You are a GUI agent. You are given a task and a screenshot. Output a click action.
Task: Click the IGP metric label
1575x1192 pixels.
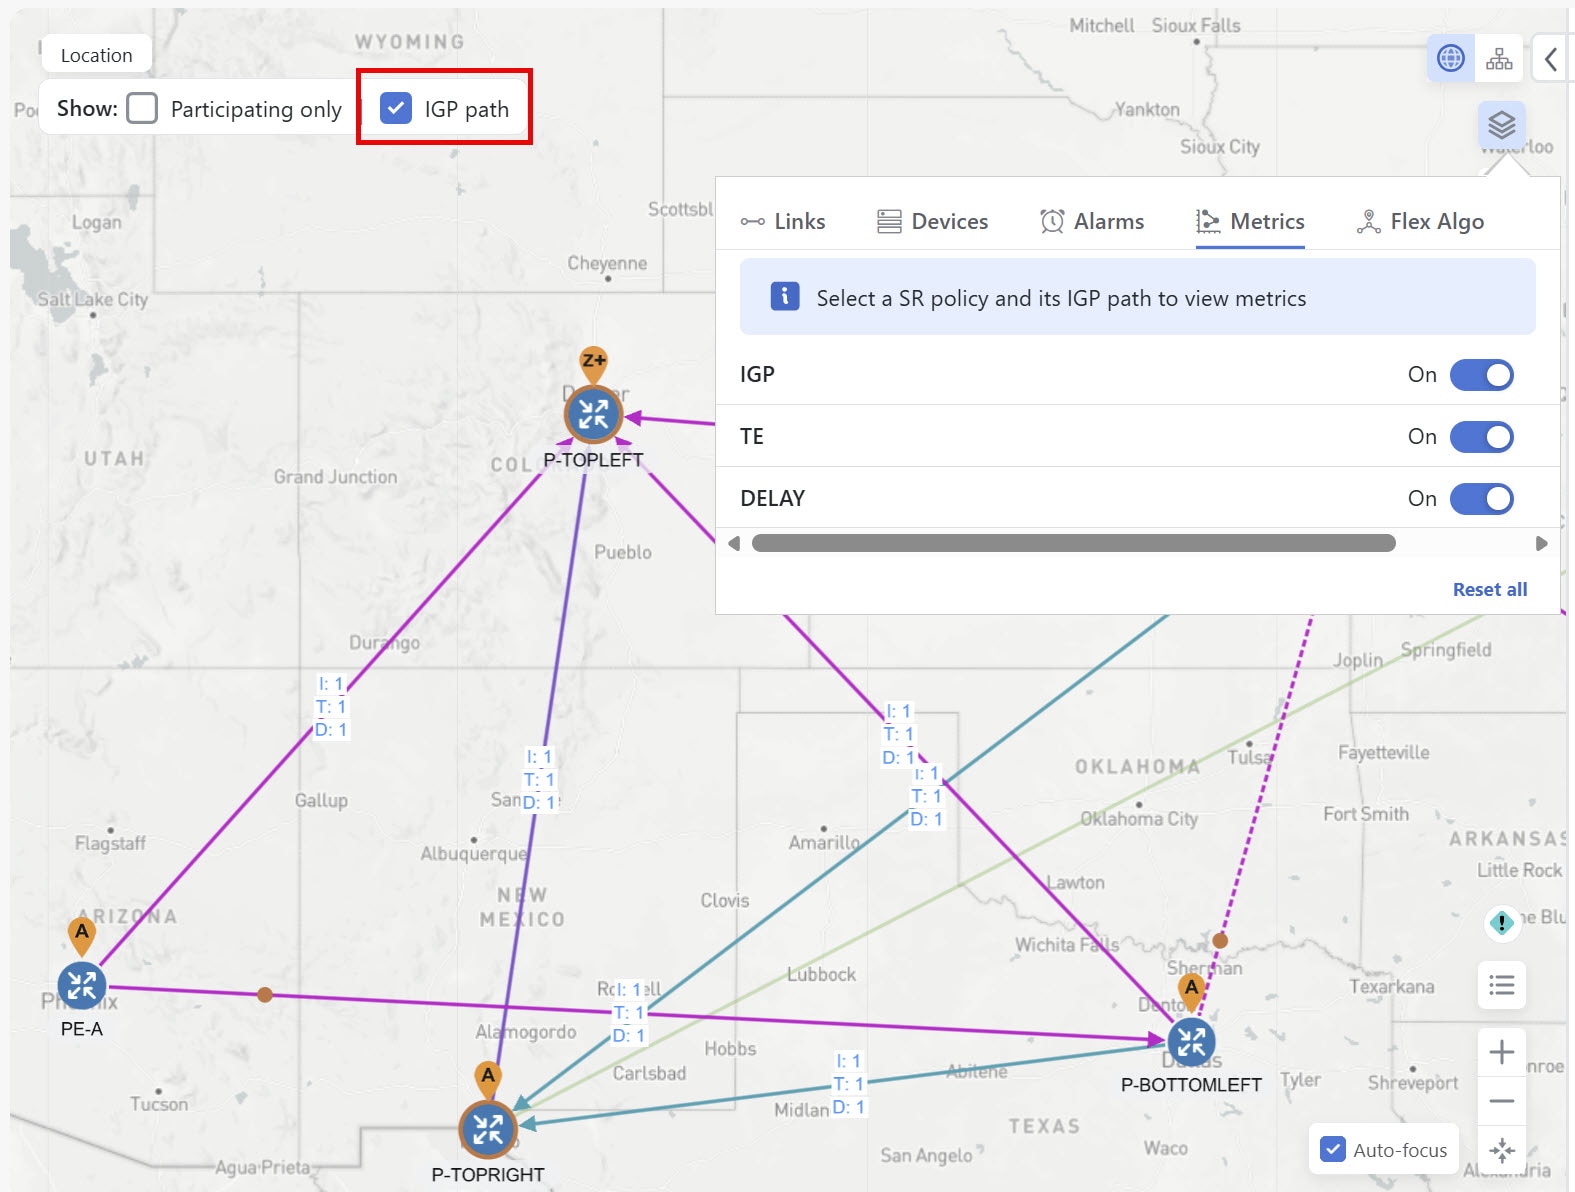coord(757,374)
